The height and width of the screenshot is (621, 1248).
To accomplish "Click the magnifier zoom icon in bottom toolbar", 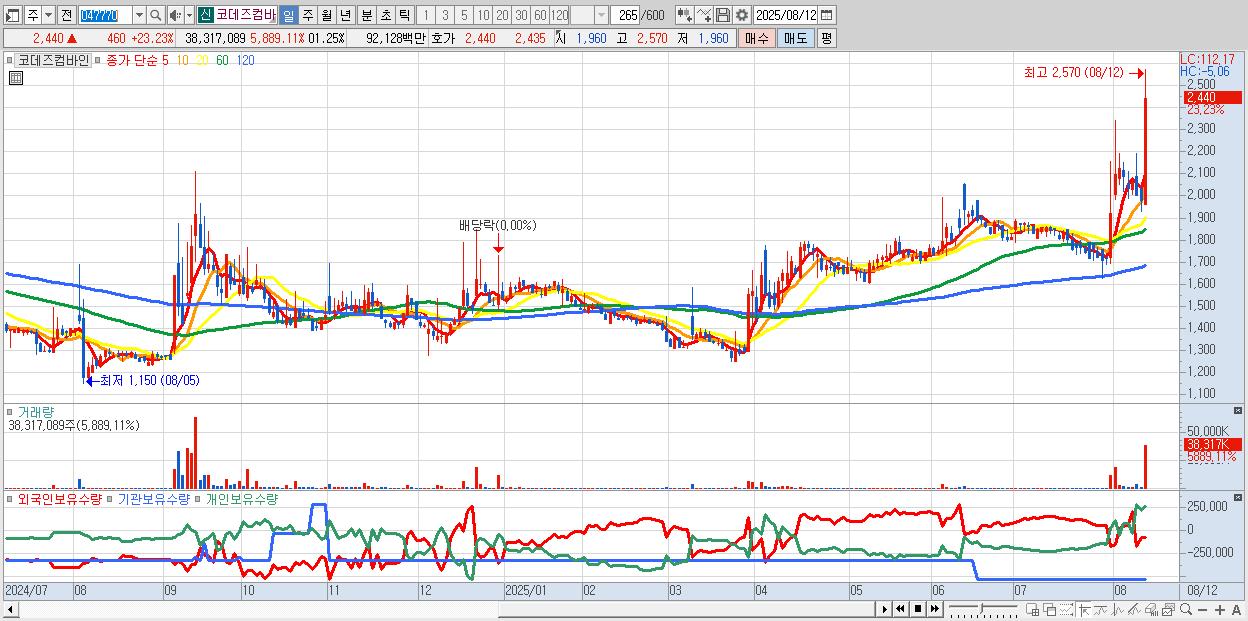I will (1186, 610).
